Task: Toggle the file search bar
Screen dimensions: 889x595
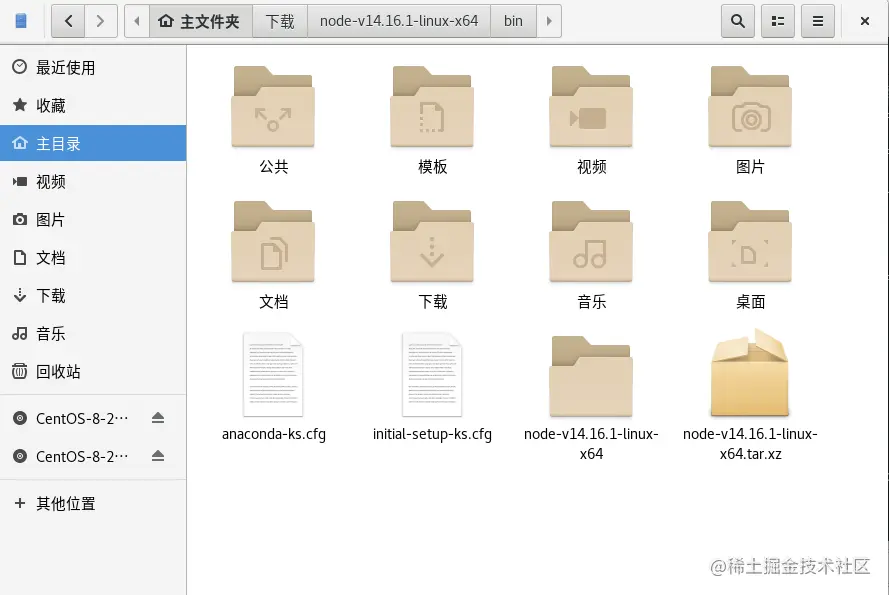Action: pyautogui.click(x=737, y=20)
